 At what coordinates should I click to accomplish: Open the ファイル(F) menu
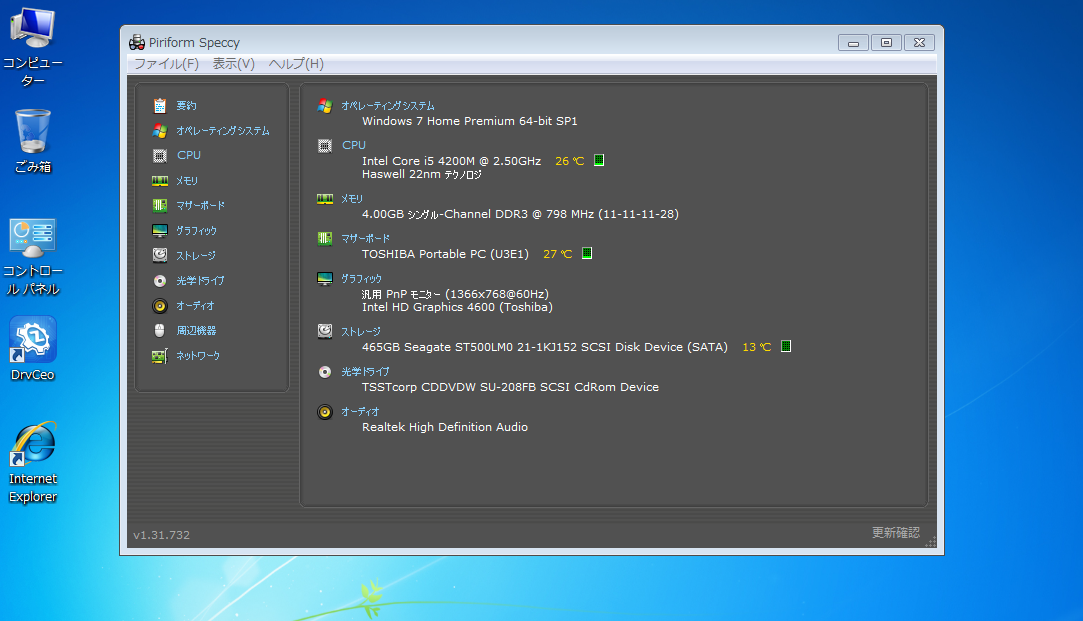(166, 64)
